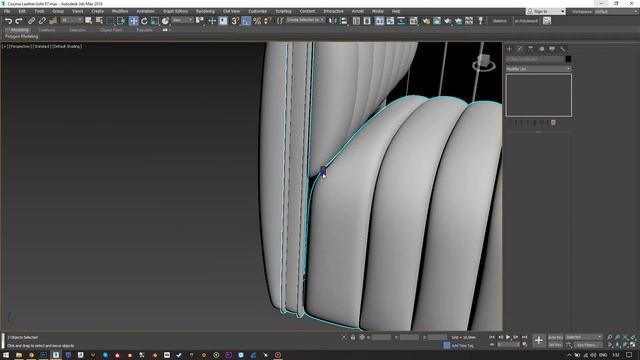Screen dimensions: 640x360
Task: Open the Layer Explorer toggle
Action: pyautogui.click(x=367, y=21)
